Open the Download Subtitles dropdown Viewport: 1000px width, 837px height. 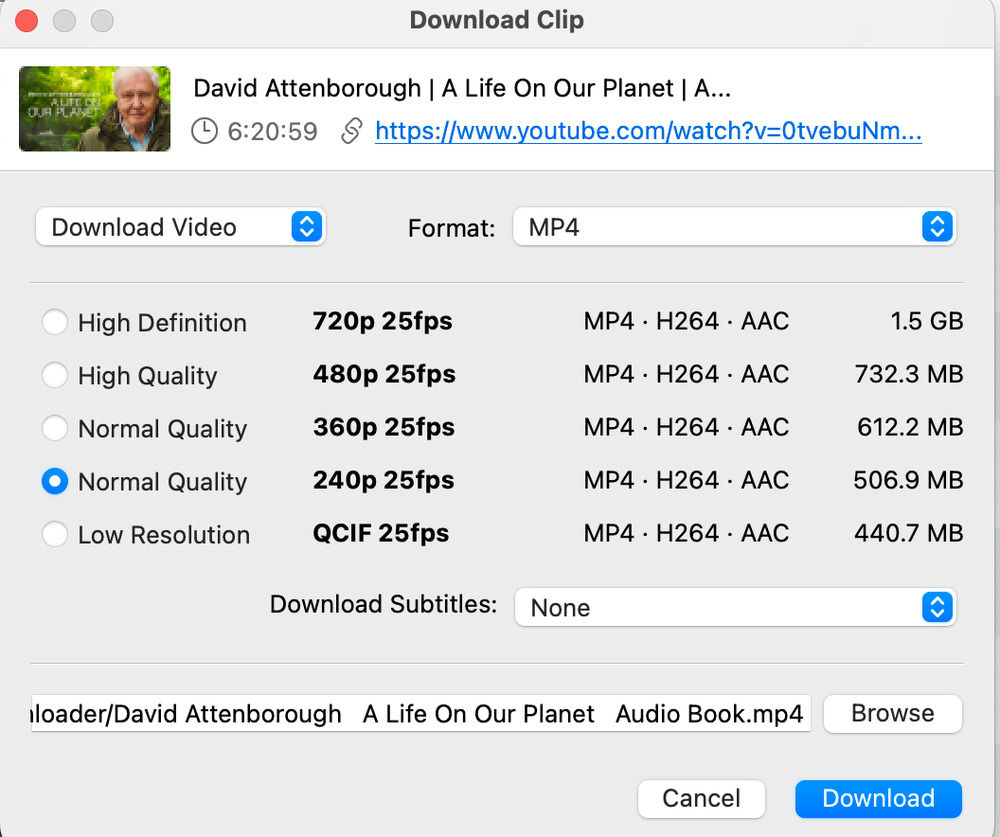735,607
